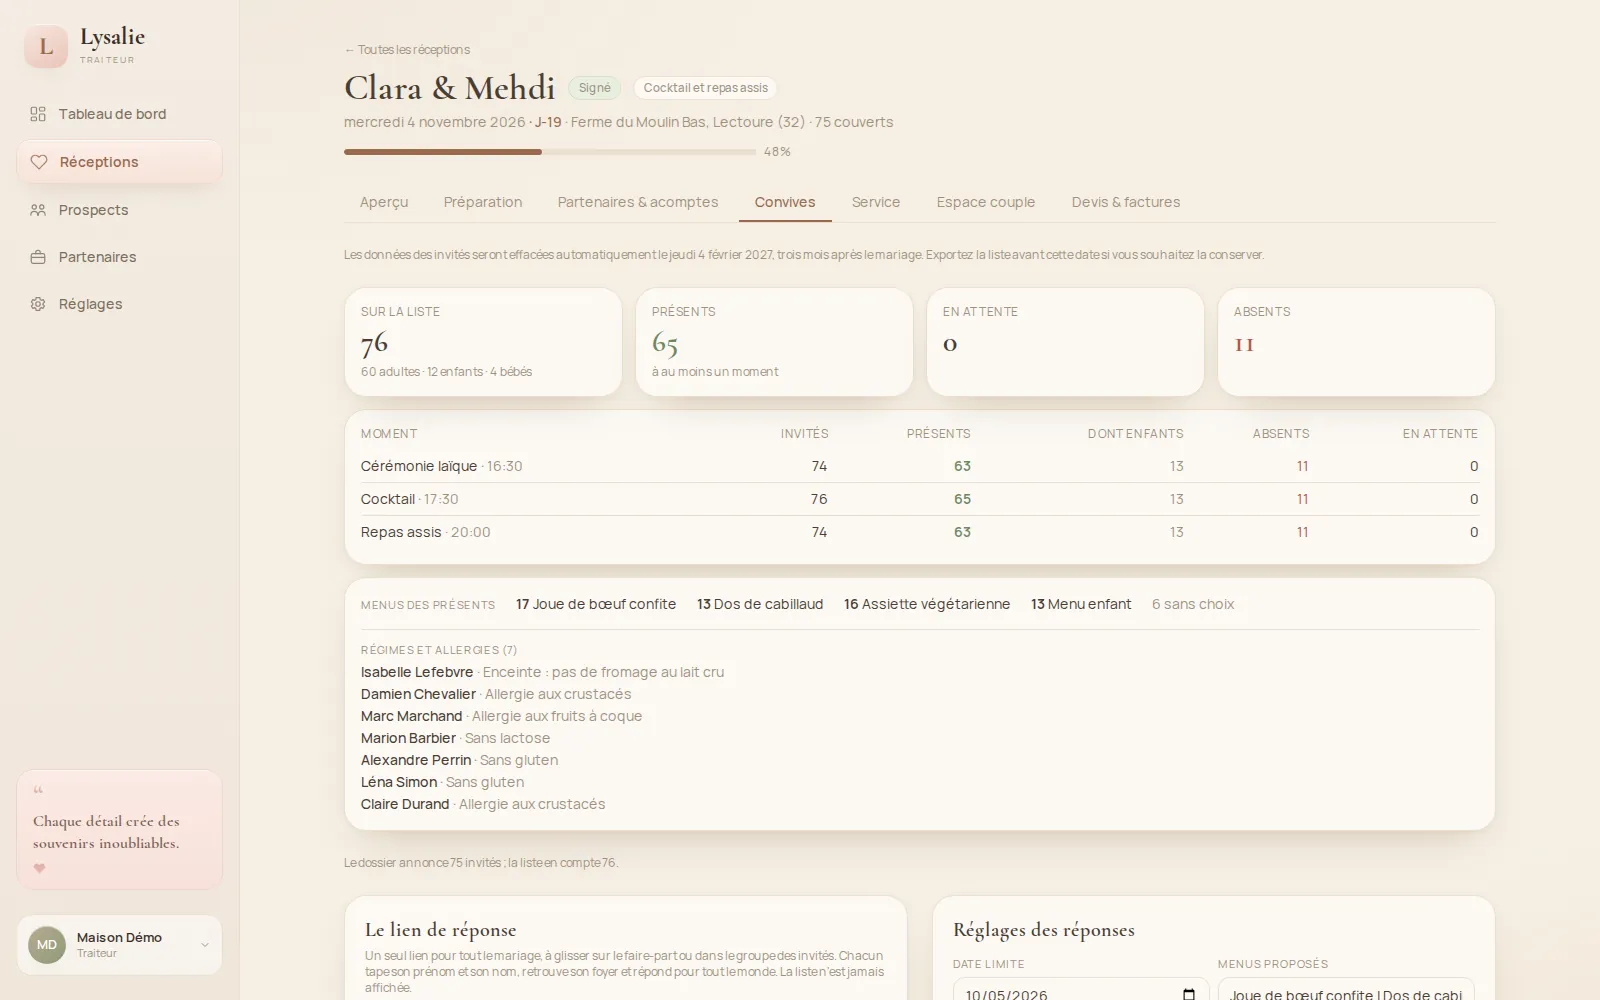1600x1000 pixels.
Task: Switch to the Aperçu tab
Action: [x=384, y=202]
